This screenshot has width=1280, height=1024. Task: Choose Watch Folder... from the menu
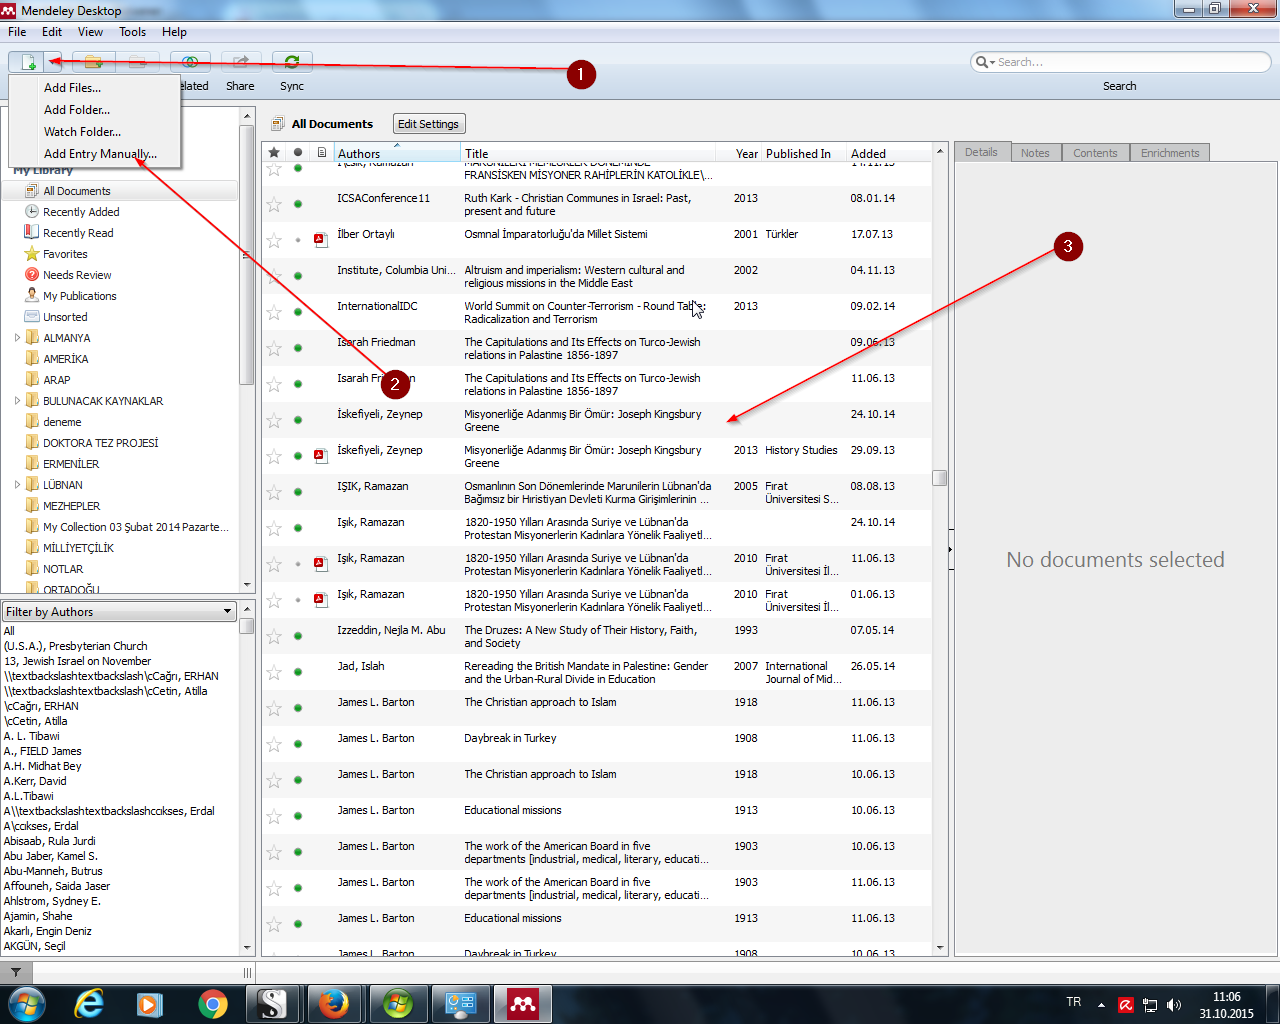82,132
